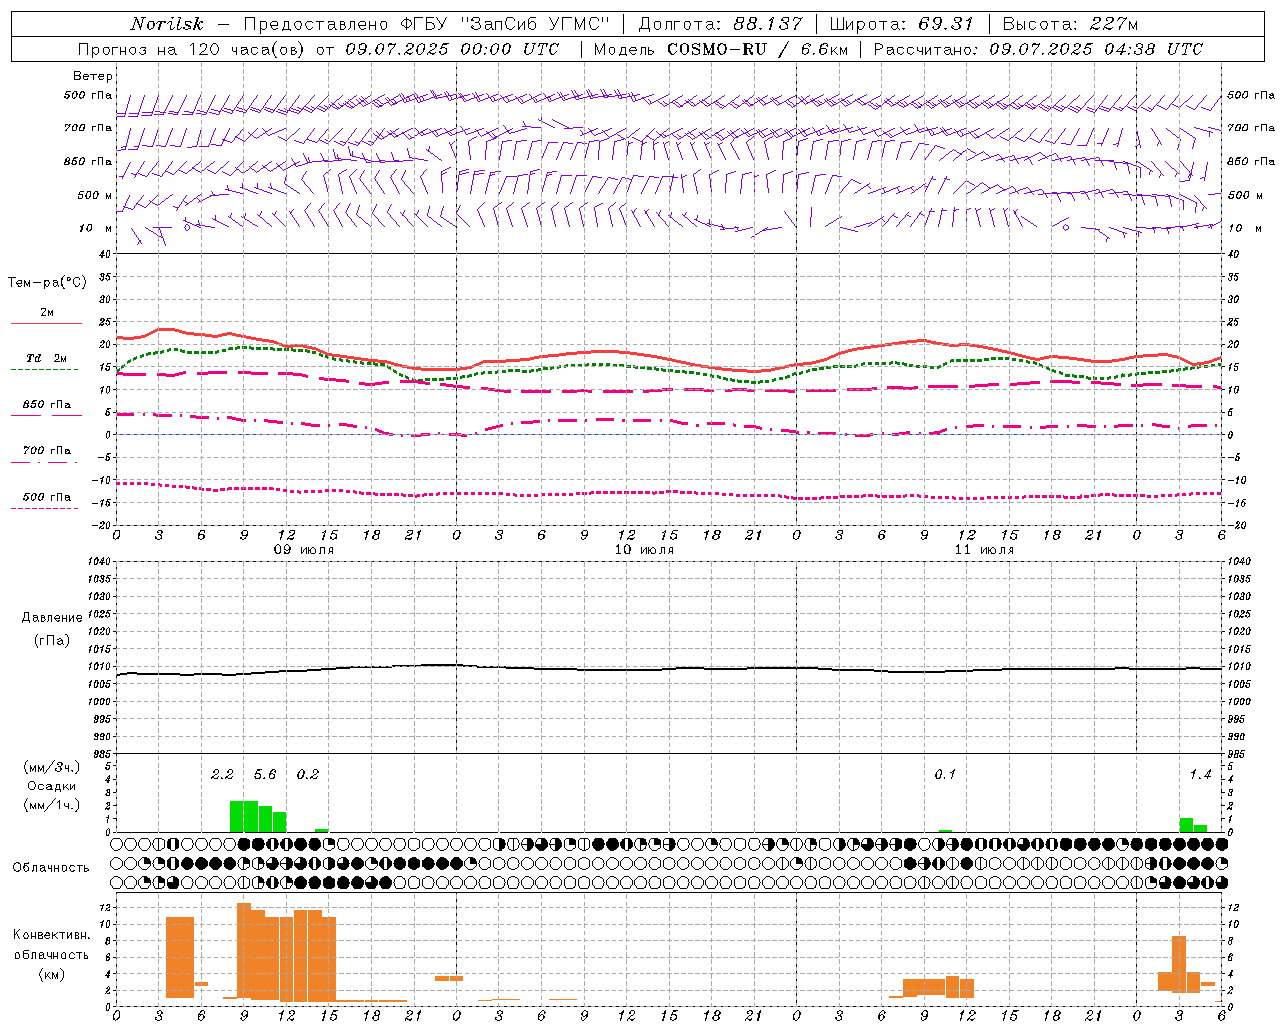Click the 700 гПа temperature legend label
This screenshot has width=1280, height=1024.
point(46,451)
